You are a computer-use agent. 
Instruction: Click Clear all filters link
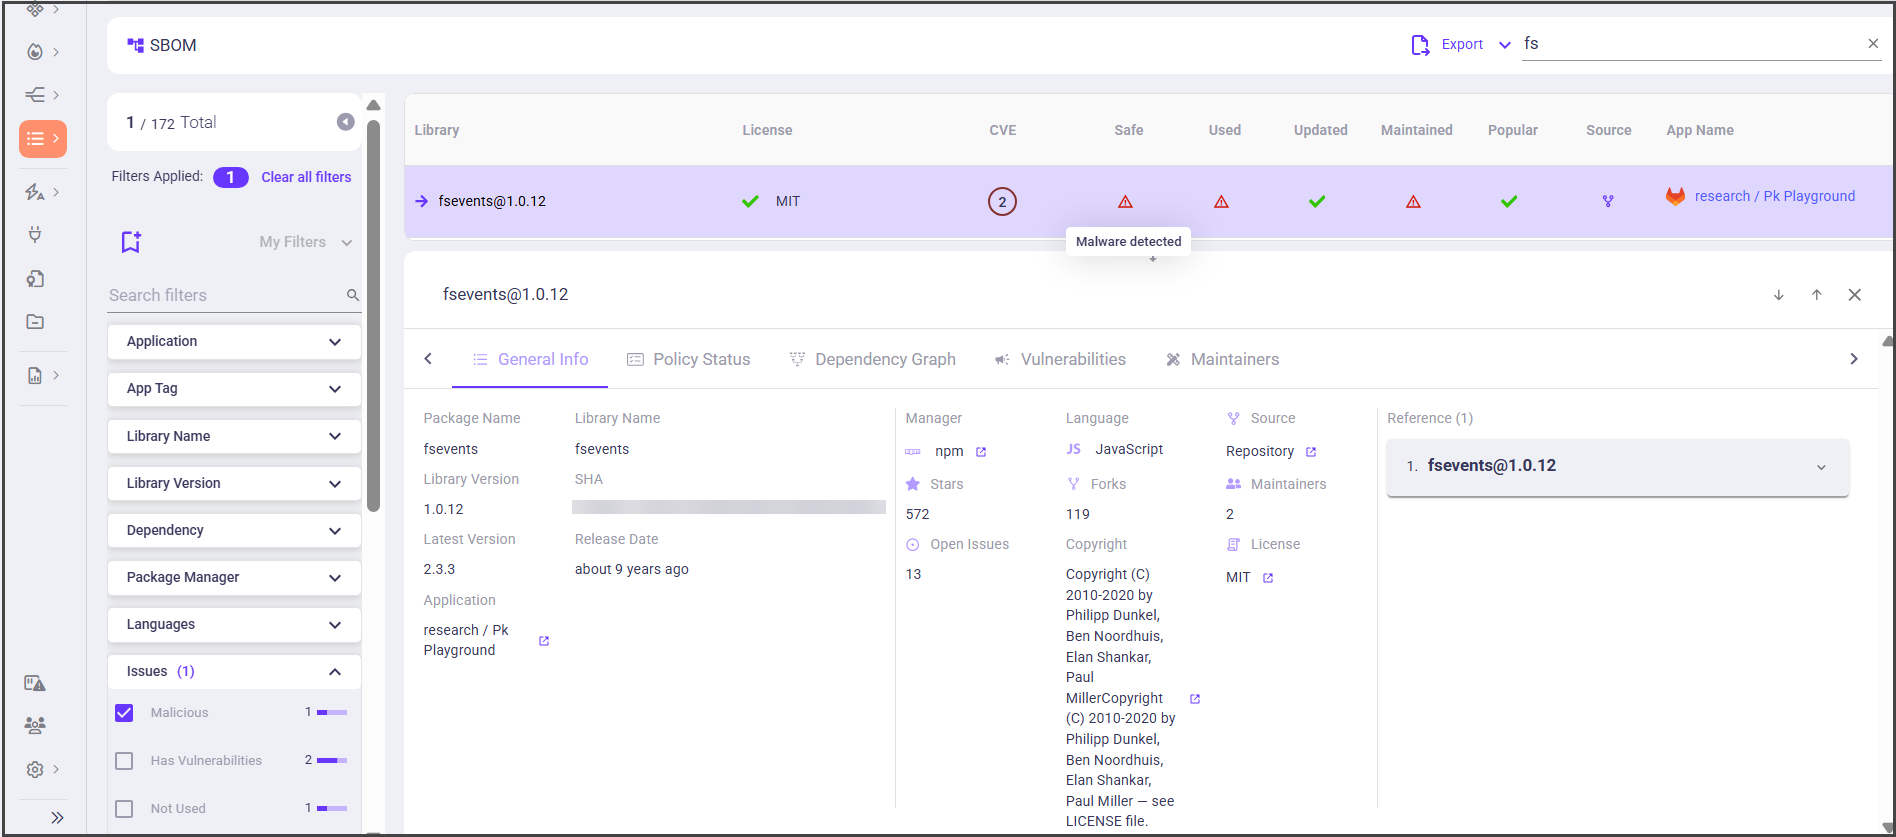coord(306,177)
